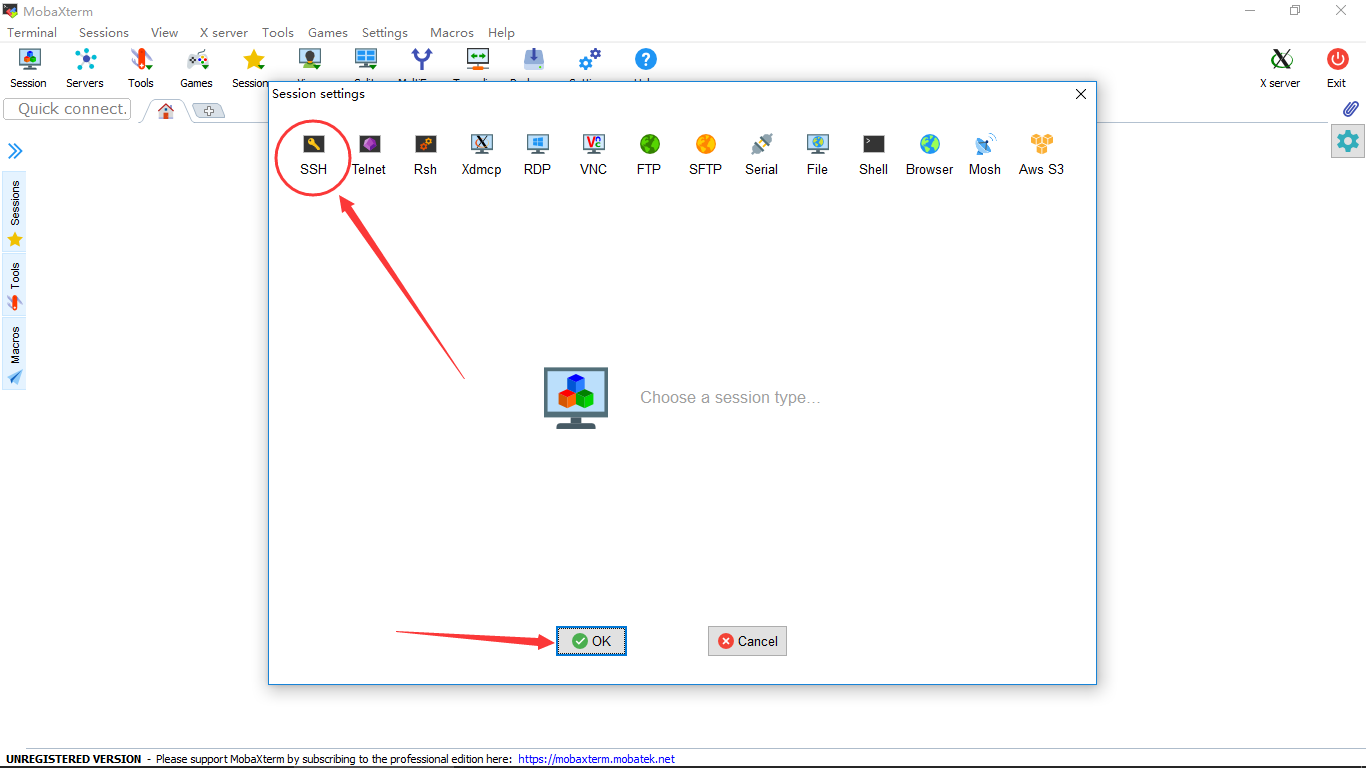This screenshot has height=768, width=1366.
Task: Select the RDP session type
Action: (x=537, y=154)
